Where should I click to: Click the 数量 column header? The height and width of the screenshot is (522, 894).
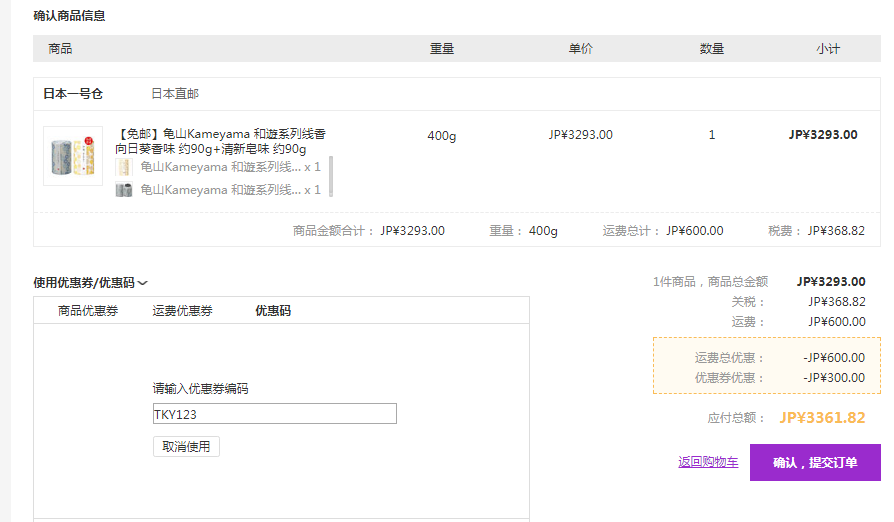[x=712, y=49]
